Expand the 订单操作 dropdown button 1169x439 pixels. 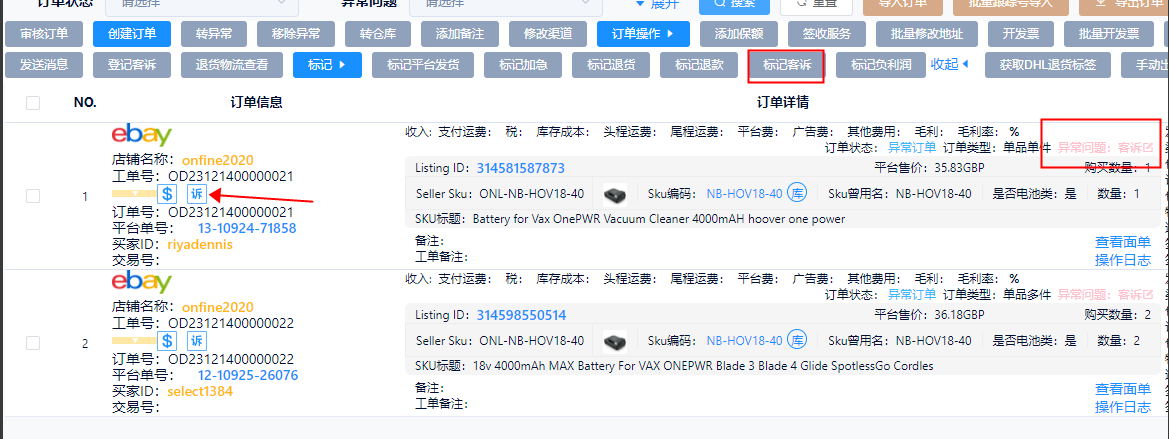(x=643, y=34)
